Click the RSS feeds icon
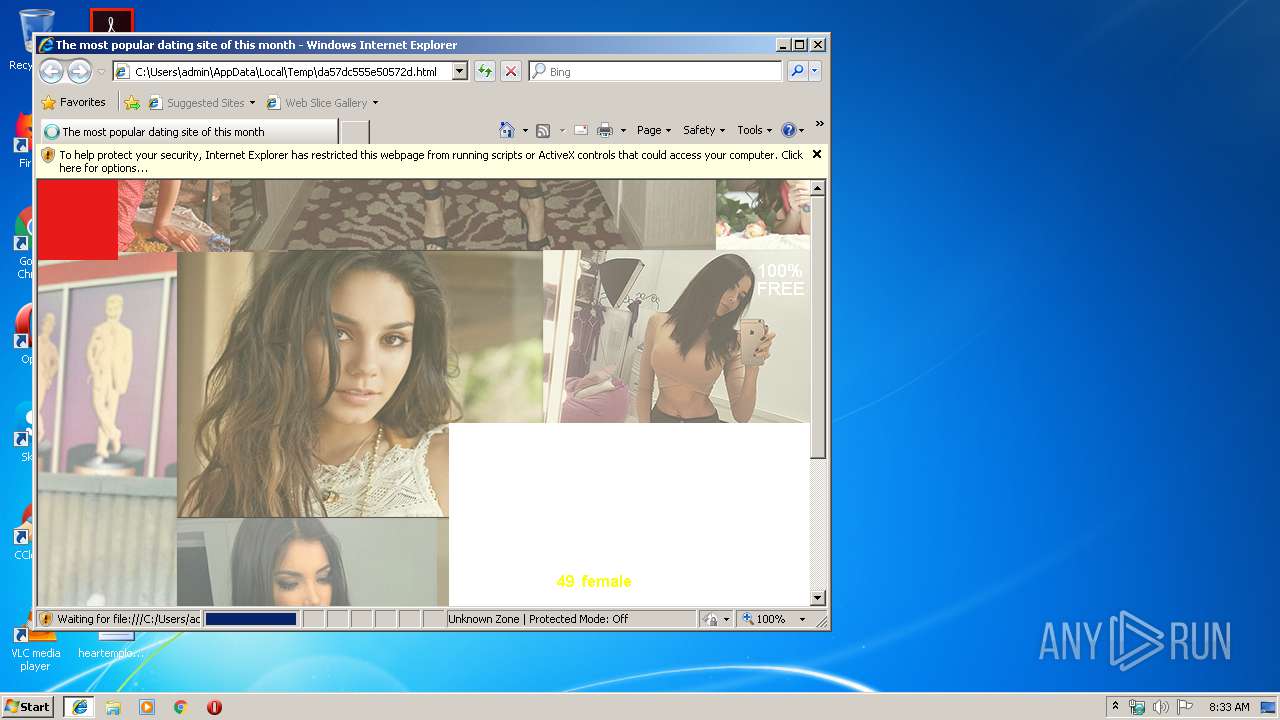Viewport: 1280px width, 720px height. (x=543, y=130)
